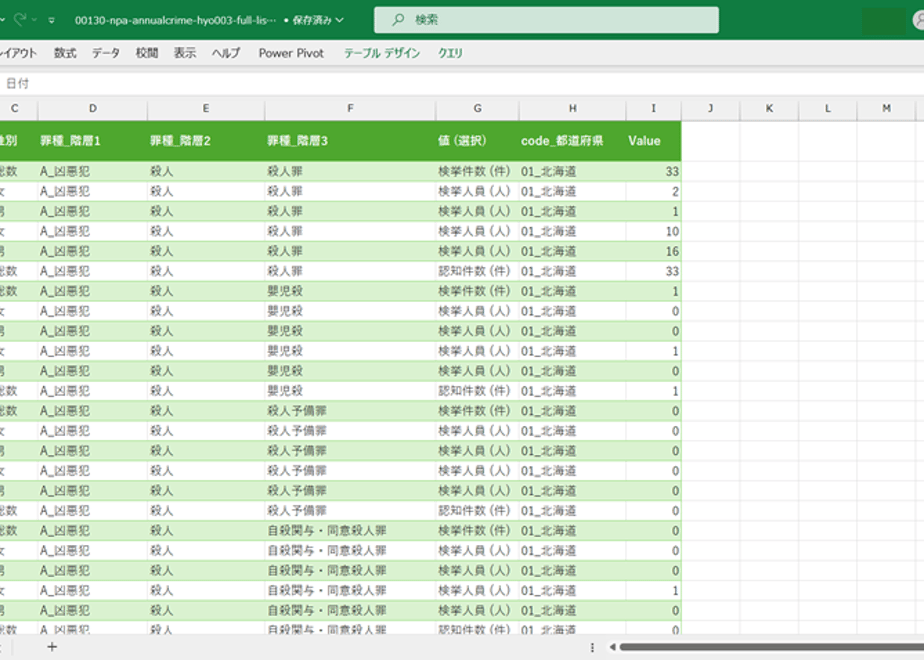Select the Value cell showing 16
Viewport: 924px width, 660px height.
[x=653, y=252]
